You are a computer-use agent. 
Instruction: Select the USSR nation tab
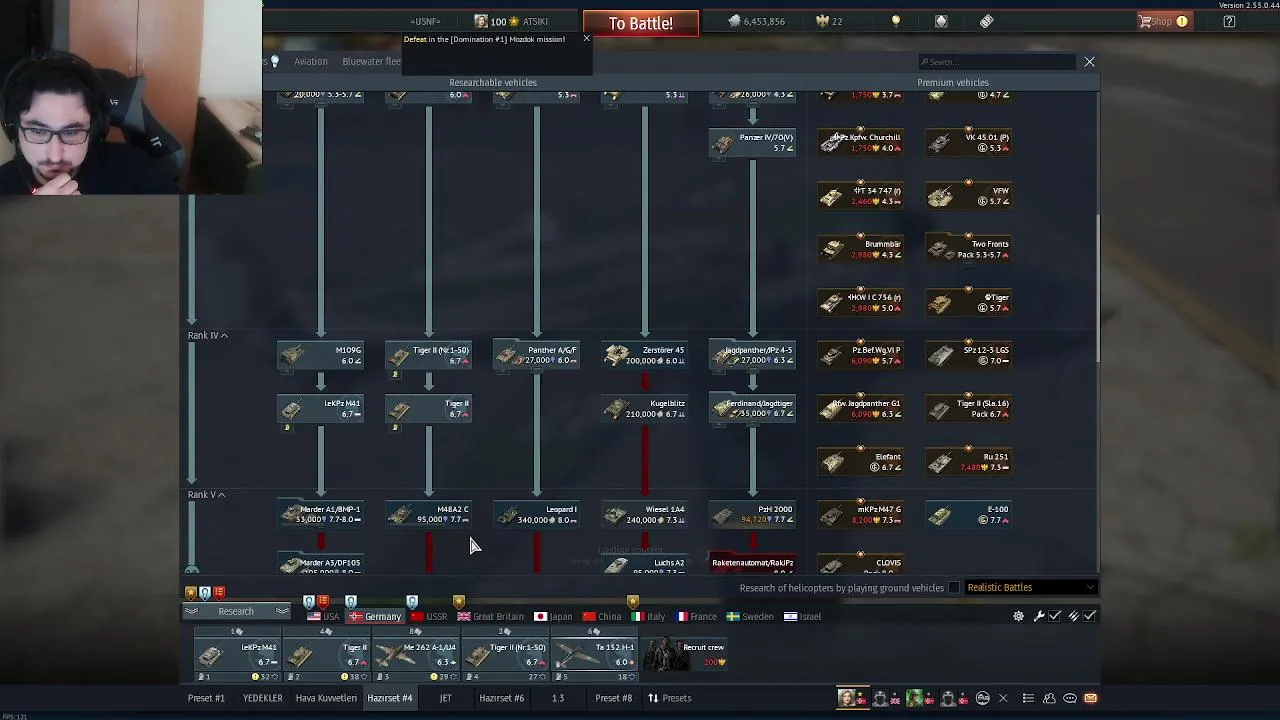pos(429,617)
